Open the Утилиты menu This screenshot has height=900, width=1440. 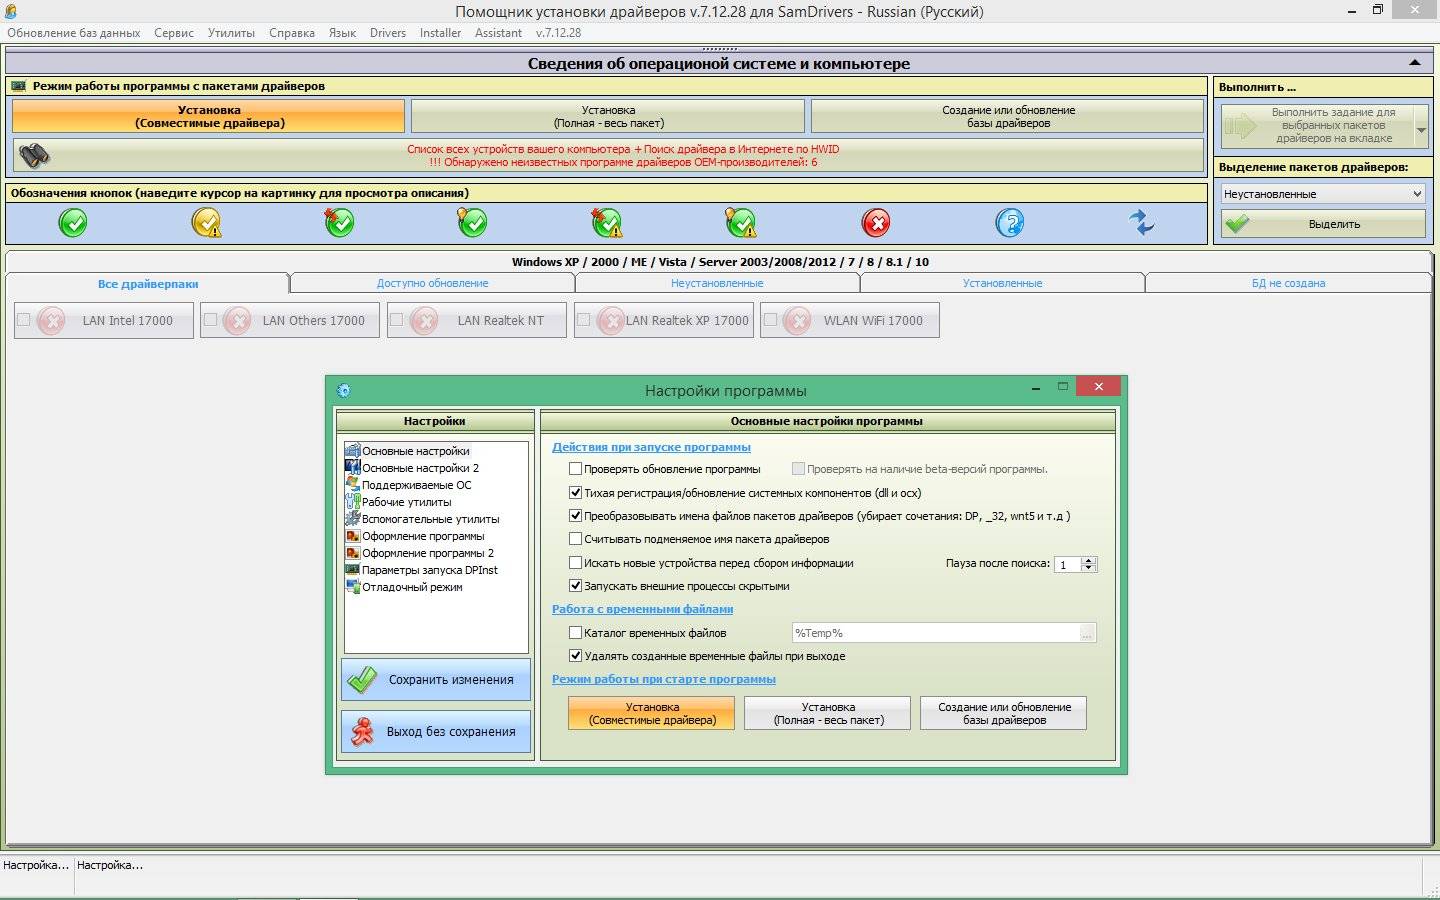[231, 33]
